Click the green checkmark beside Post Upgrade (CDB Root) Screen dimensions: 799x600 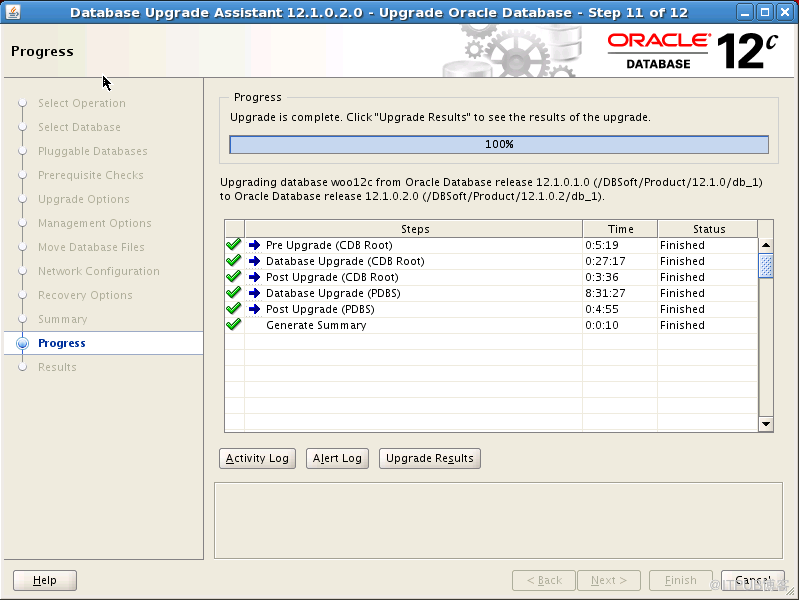pos(233,277)
